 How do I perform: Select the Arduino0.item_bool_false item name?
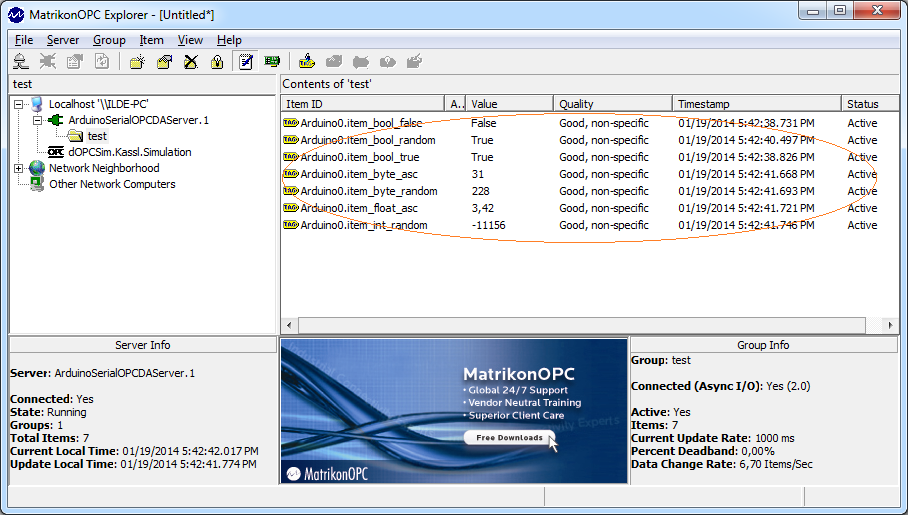click(x=361, y=123)
